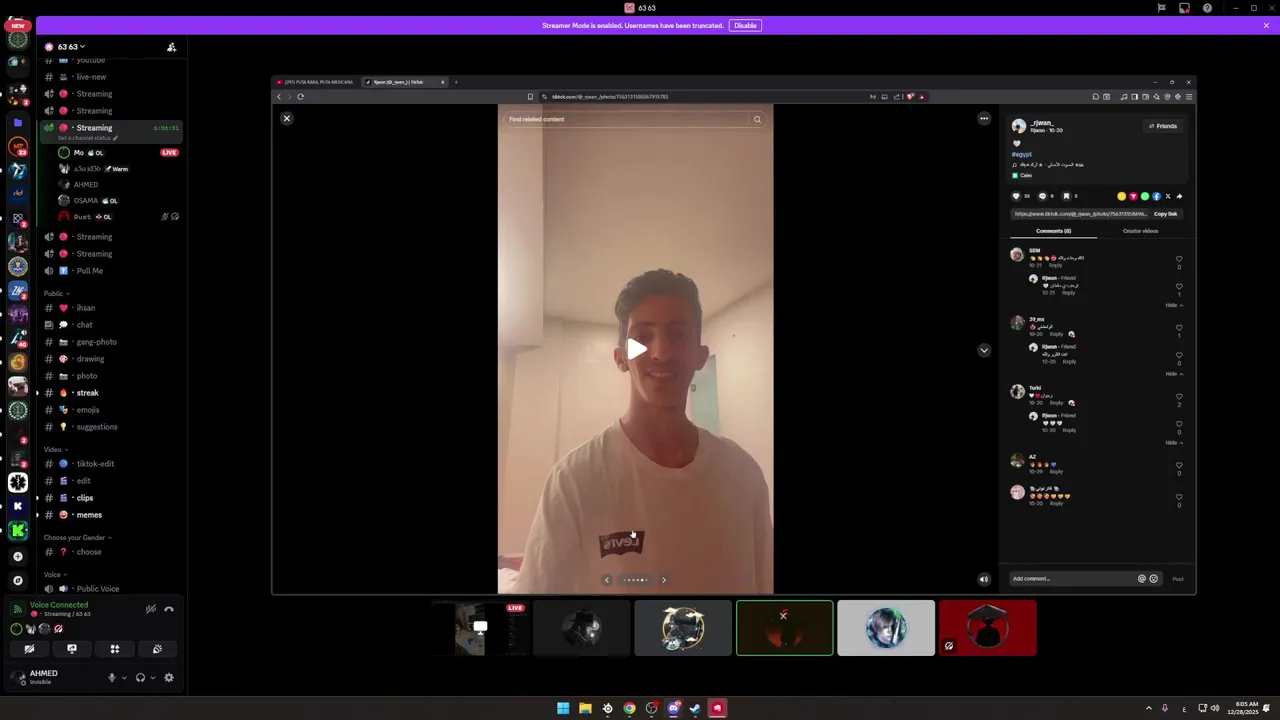
Task: Open Discord user settings gear
Action: coord(169,677)
